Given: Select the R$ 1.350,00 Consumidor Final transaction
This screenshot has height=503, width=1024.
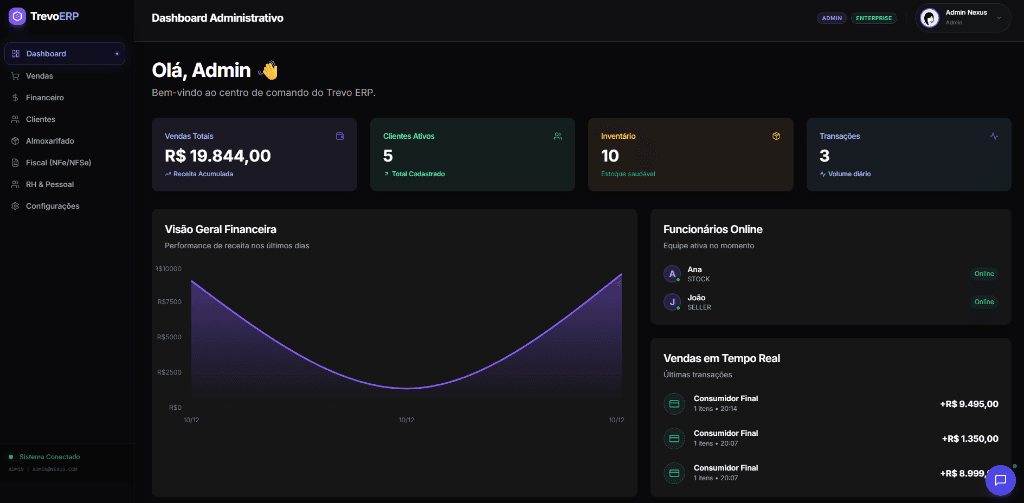Looking at the screenshot, I should coord(830,438).
